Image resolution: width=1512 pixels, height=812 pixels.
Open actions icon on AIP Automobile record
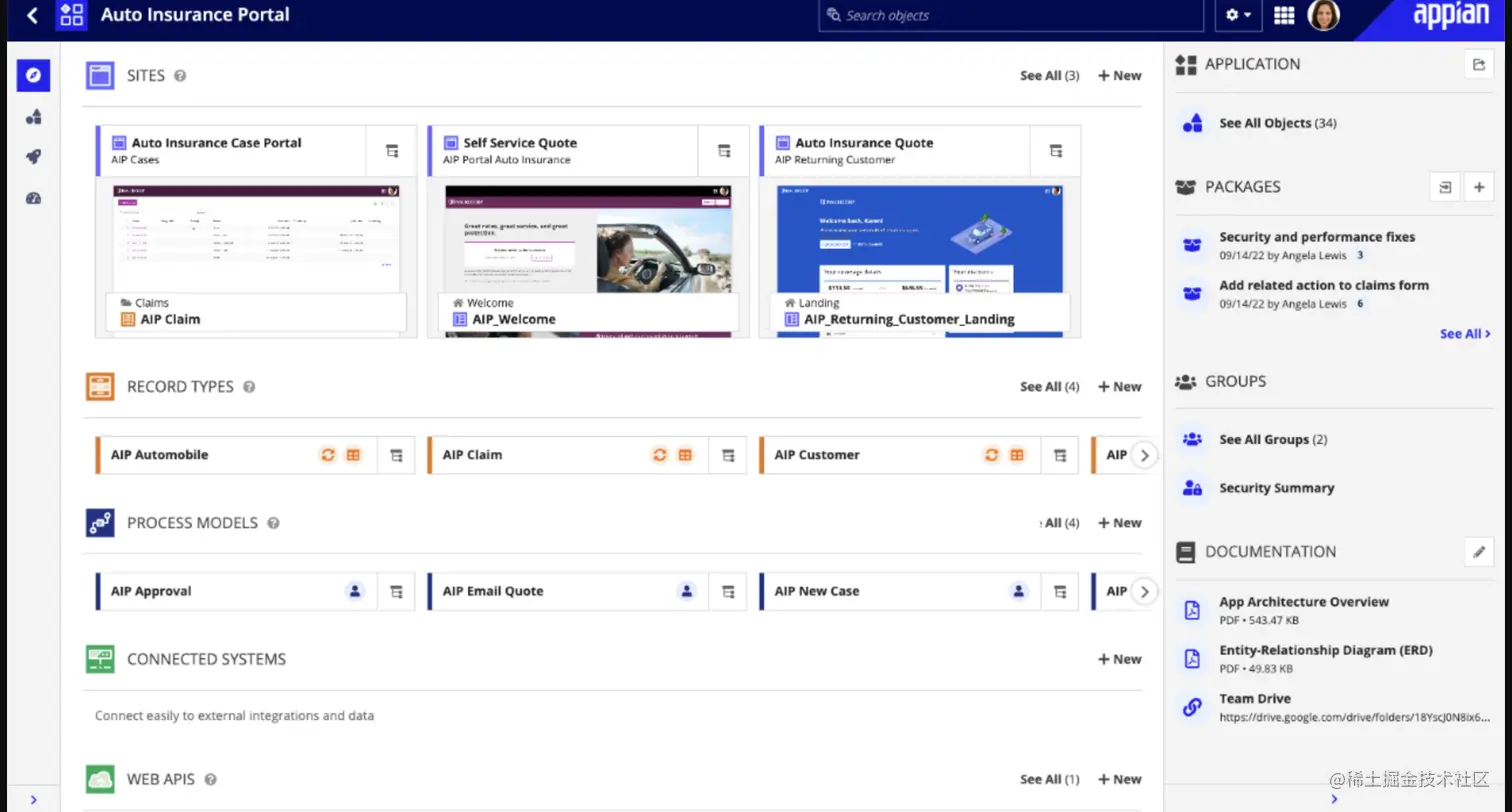point(396,455)
